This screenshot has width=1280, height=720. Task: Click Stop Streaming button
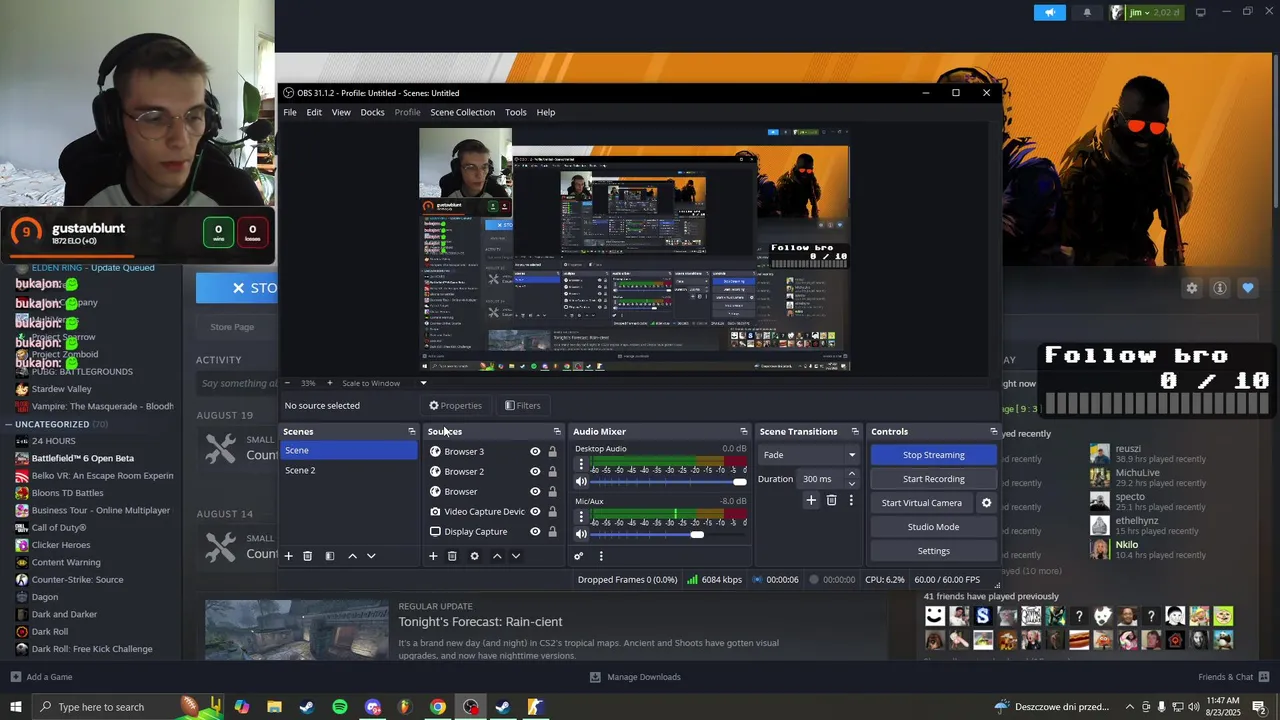click(x=934, y=455)
